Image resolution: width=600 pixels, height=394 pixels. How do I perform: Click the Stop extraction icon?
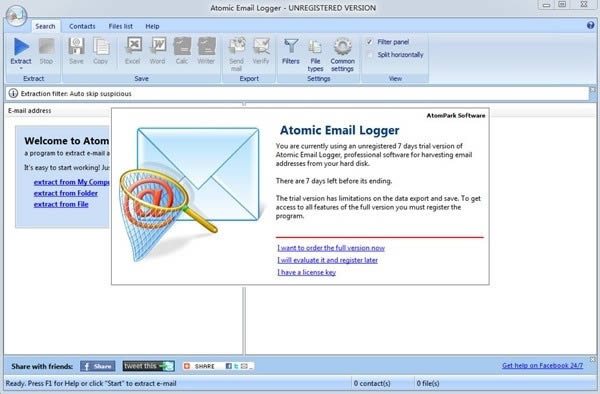(46, 47)
